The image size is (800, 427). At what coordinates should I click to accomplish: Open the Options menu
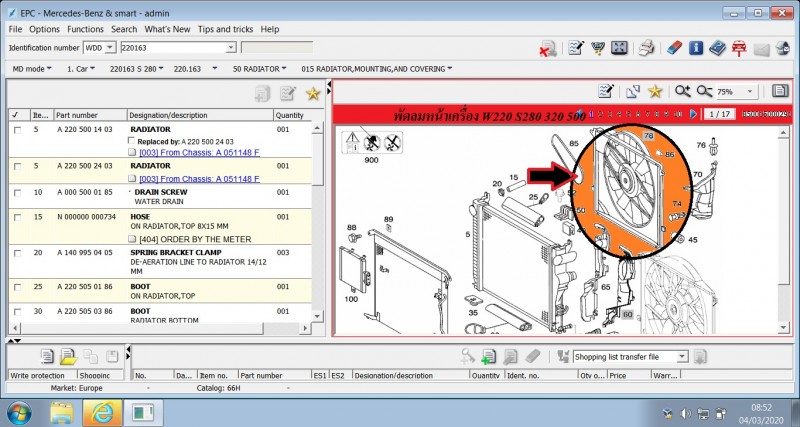tap(44, 29)
